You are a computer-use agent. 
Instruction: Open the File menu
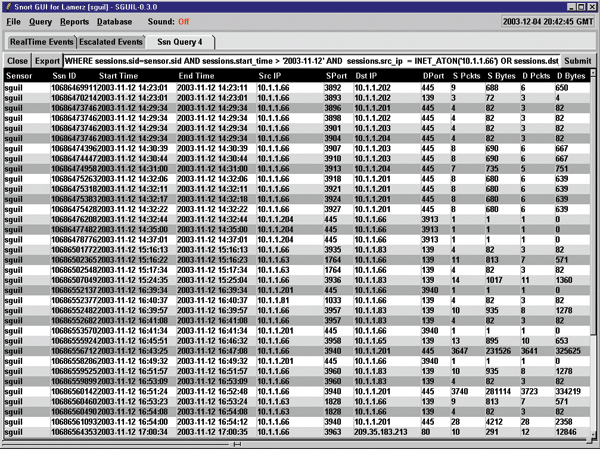13,20
